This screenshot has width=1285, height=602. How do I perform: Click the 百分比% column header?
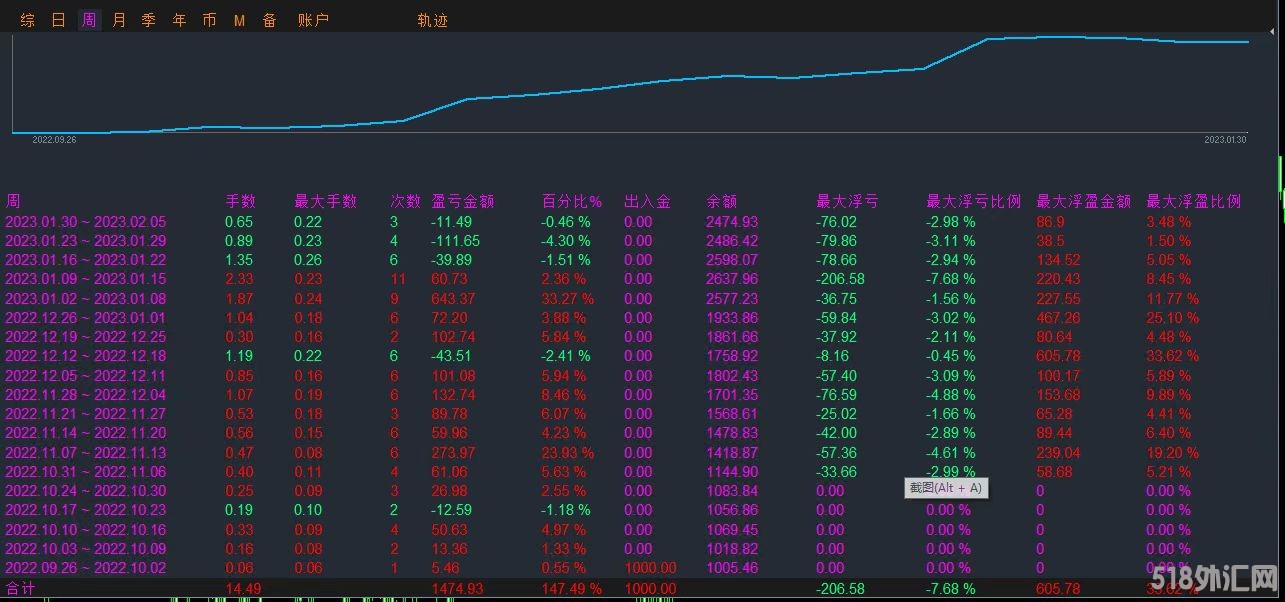pyautogui.click(x=571, y=201)
